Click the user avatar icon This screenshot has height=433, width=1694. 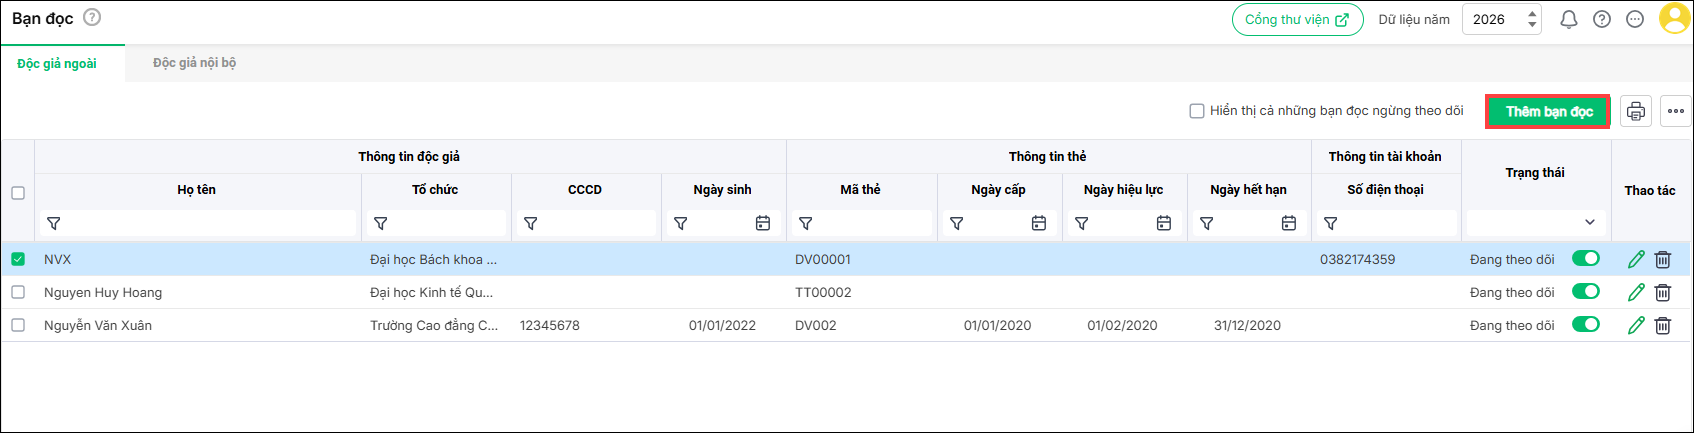click(x=1674, y=19)
